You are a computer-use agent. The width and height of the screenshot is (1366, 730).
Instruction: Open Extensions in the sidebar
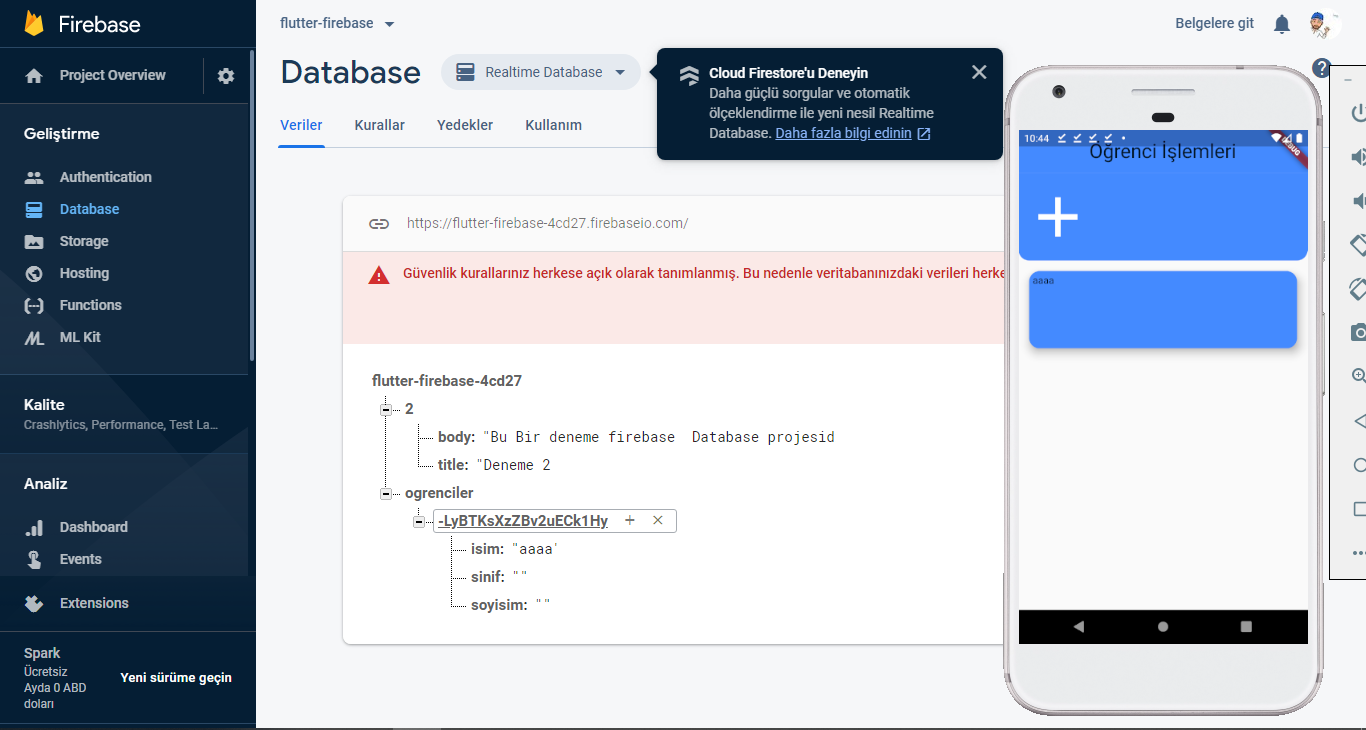click(x=93, y=603)
